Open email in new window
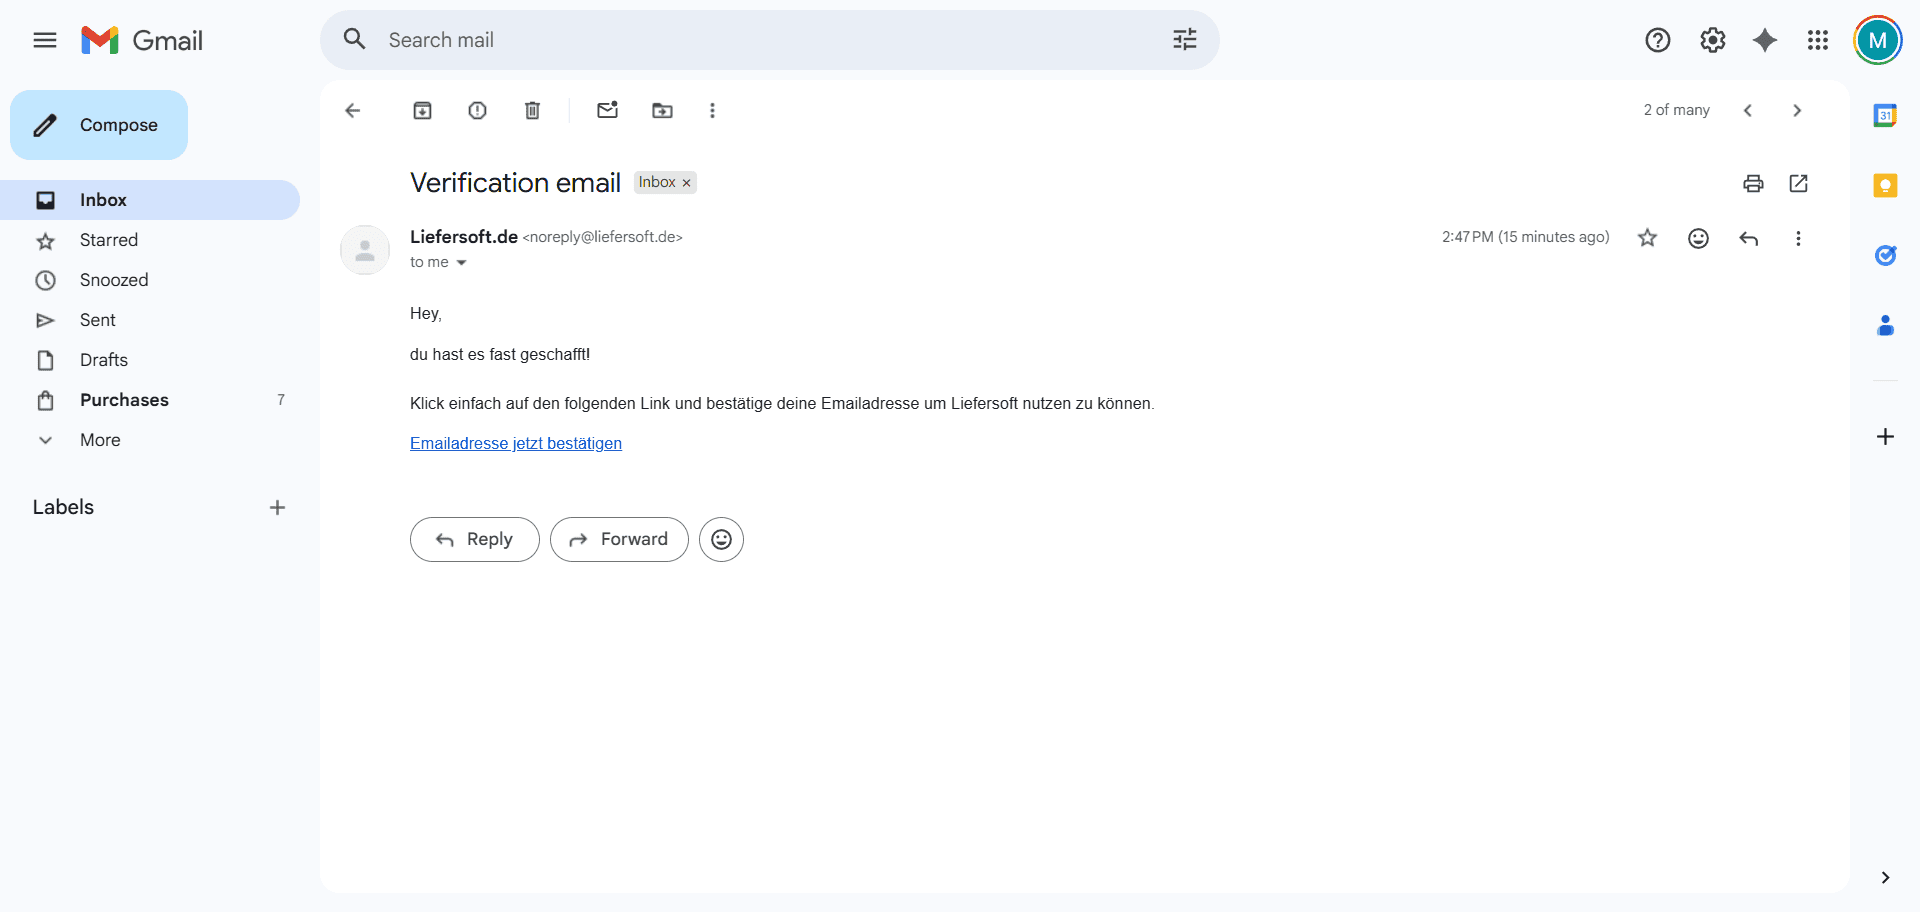 point(1798,183)
